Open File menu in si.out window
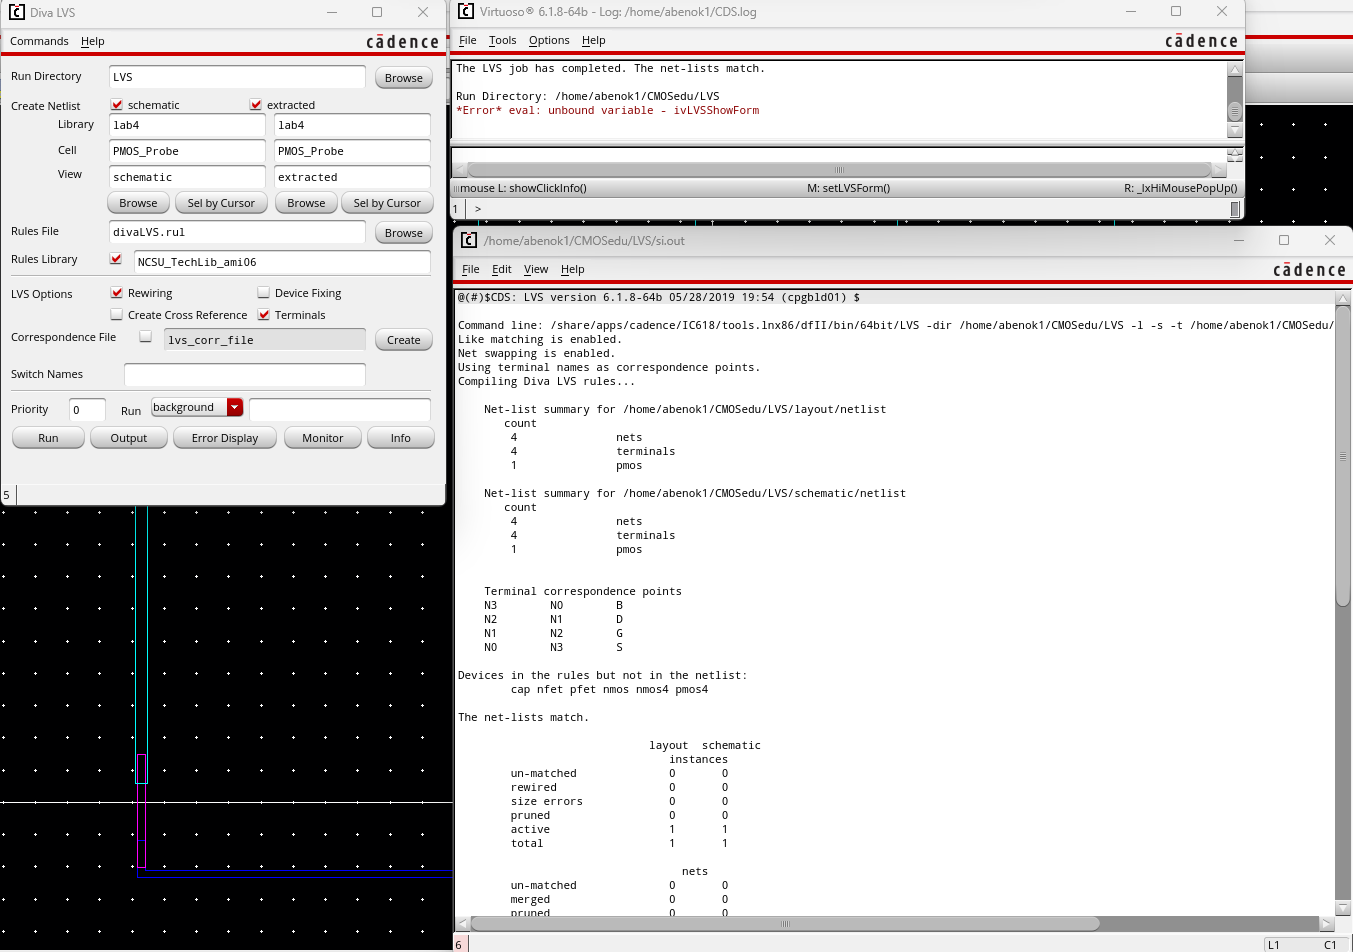The width and height of the screenshot is (1353, 952). [x=471, y=269]
